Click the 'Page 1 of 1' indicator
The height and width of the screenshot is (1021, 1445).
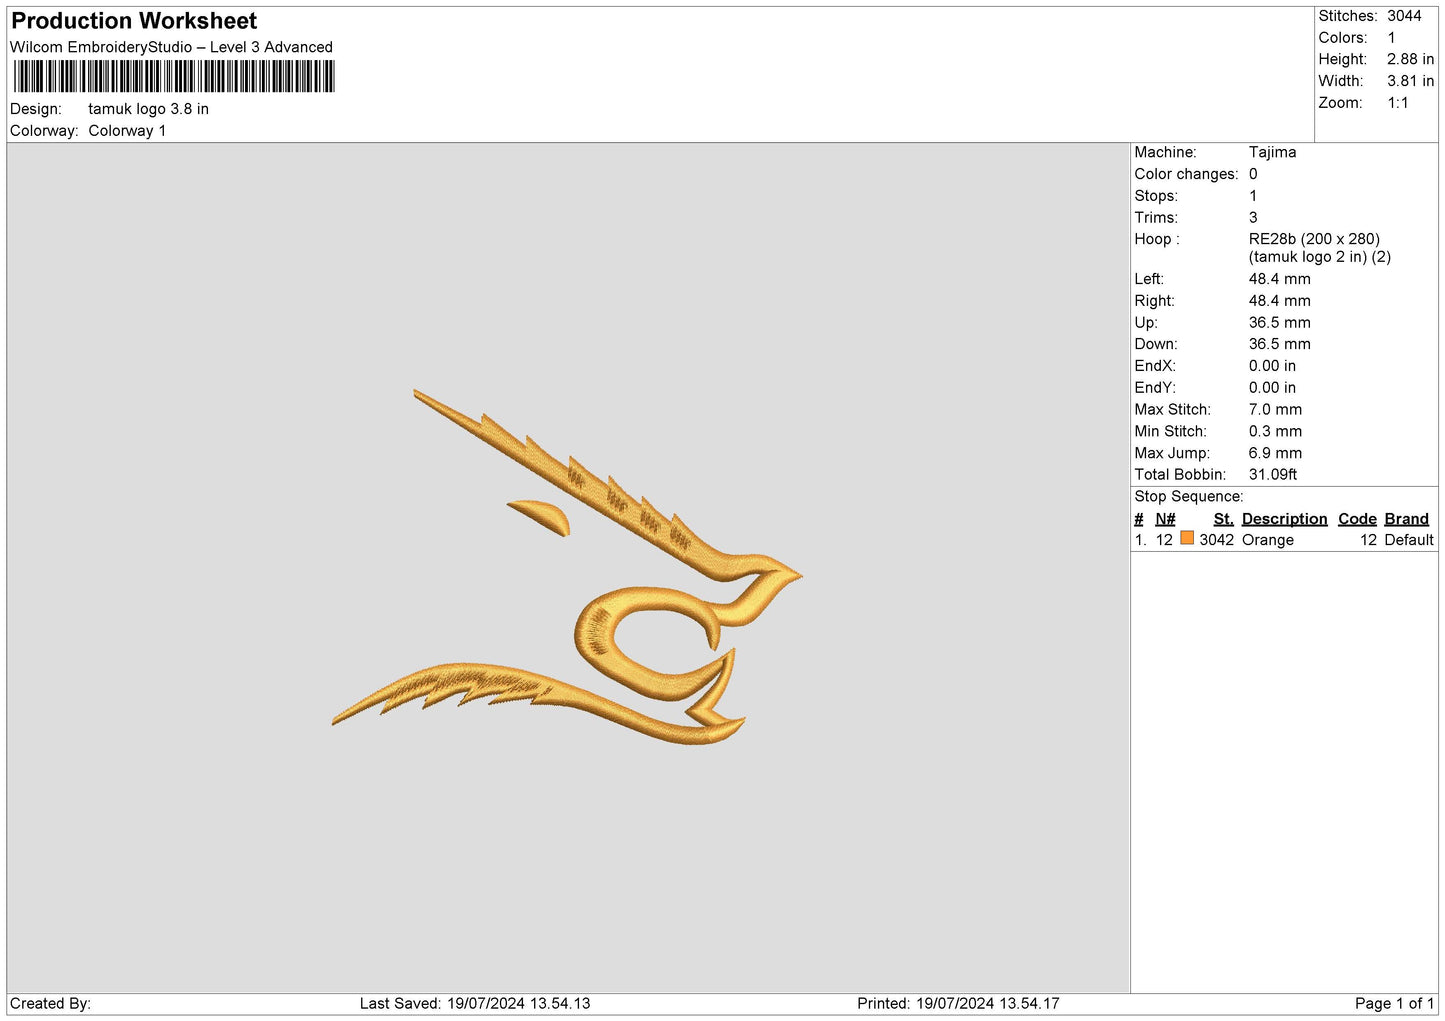click(1394, 1004)
